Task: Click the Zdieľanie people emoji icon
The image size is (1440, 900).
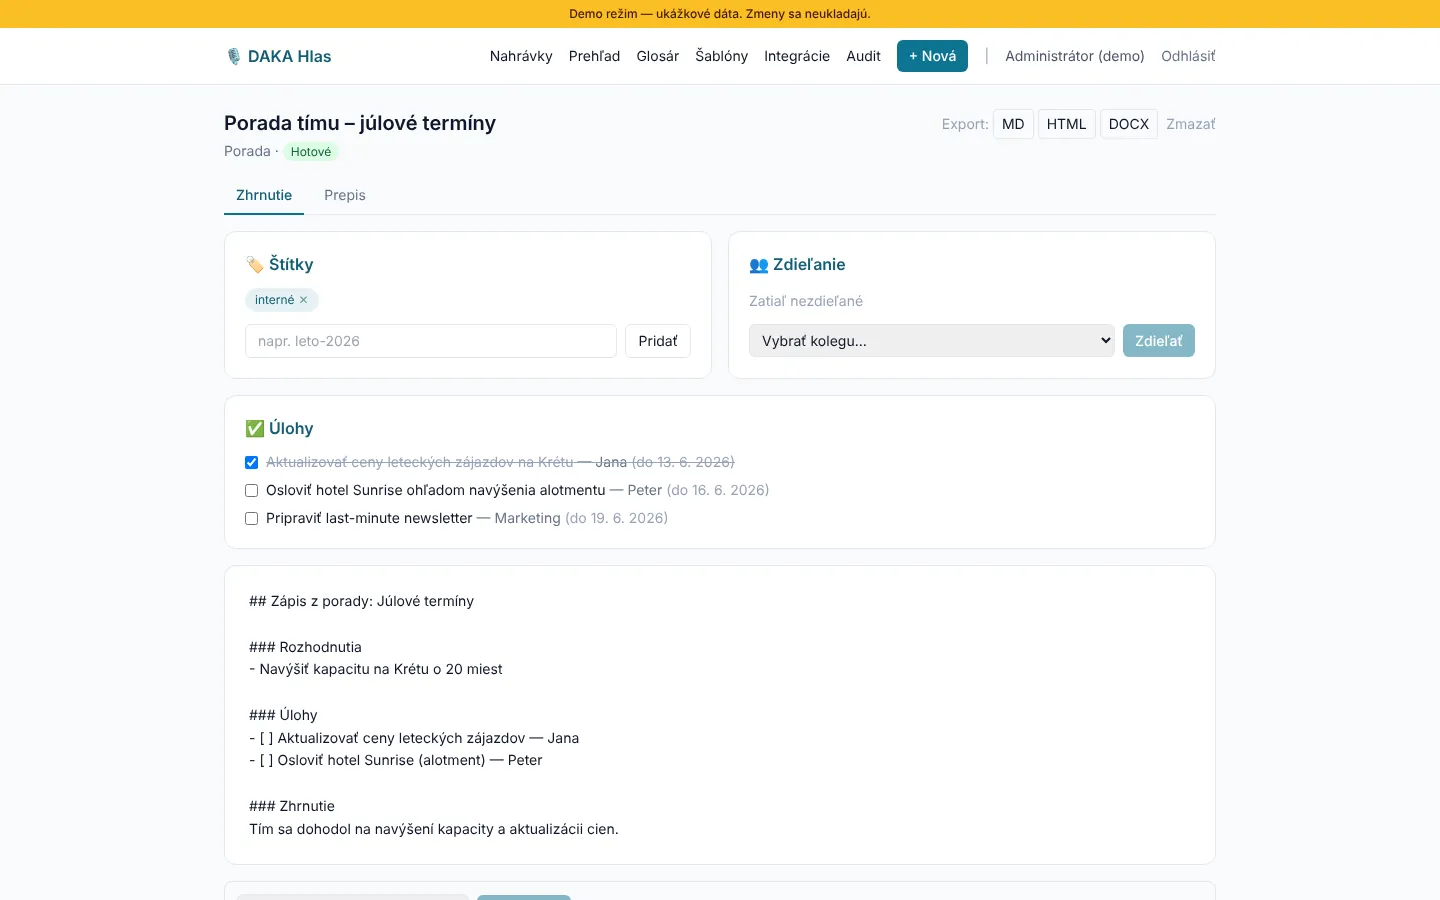Action: tap(759, 265)
